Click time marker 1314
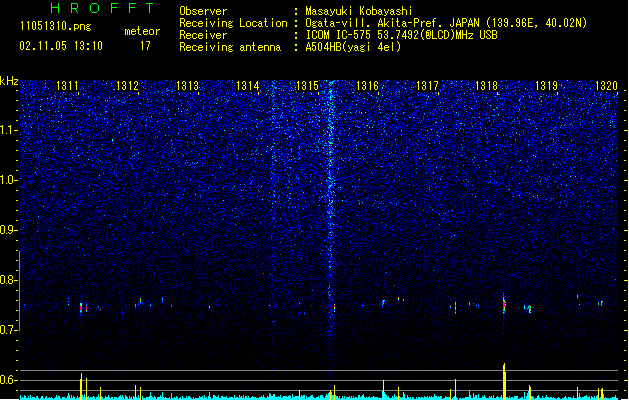 [248, 86]
